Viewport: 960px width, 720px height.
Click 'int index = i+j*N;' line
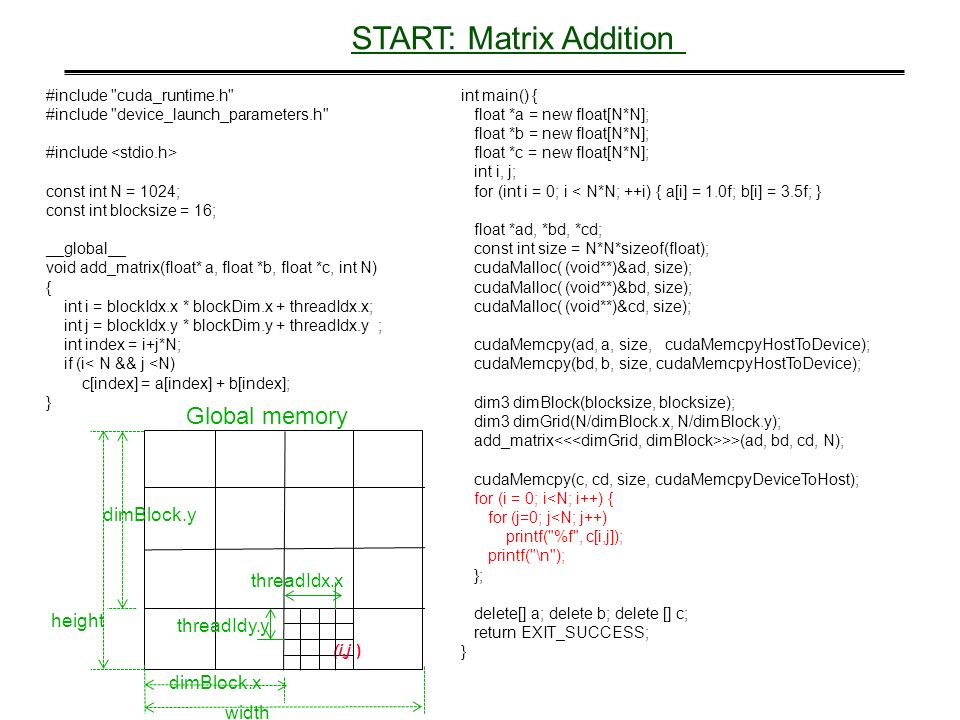pyautogui.click(x=122, y=344)
